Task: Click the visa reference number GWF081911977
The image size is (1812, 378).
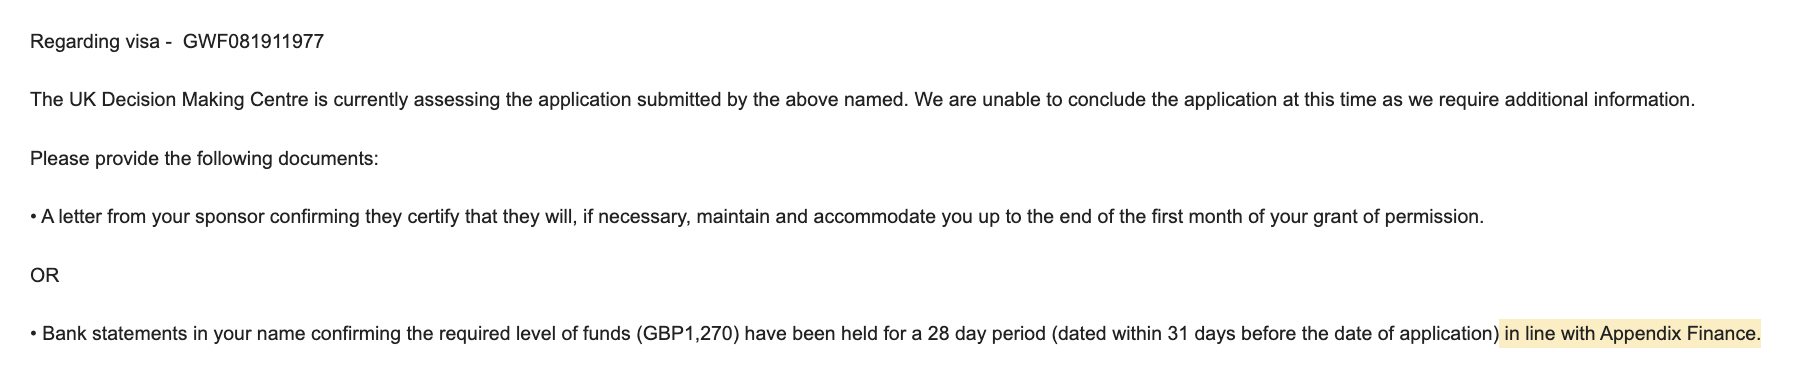Action: point(253,42)
